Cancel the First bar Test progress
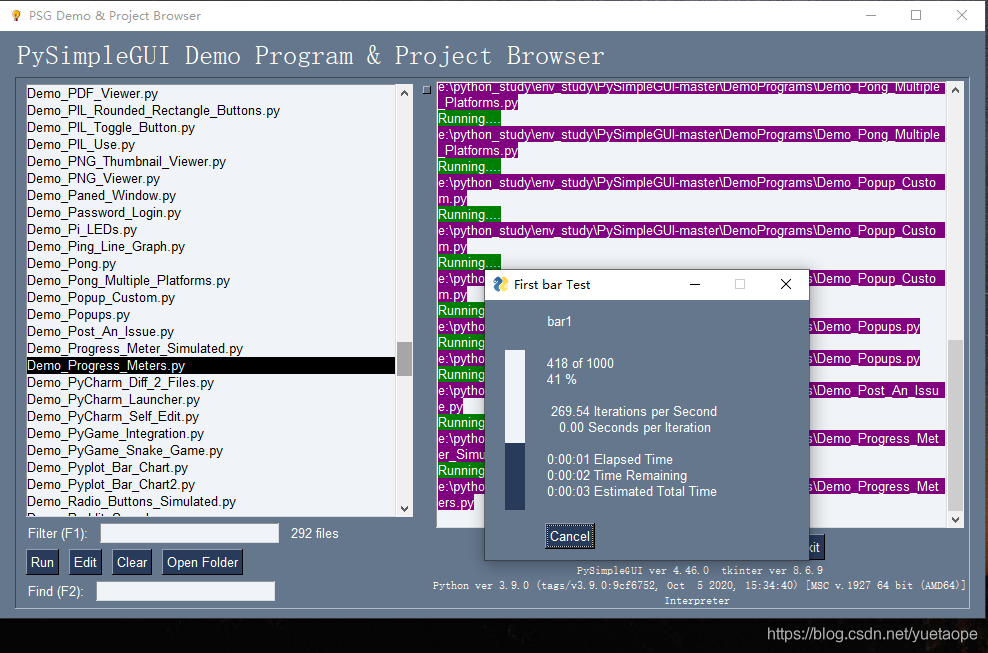988x653 pixels. pyautogui.click(x=570, y=536)
